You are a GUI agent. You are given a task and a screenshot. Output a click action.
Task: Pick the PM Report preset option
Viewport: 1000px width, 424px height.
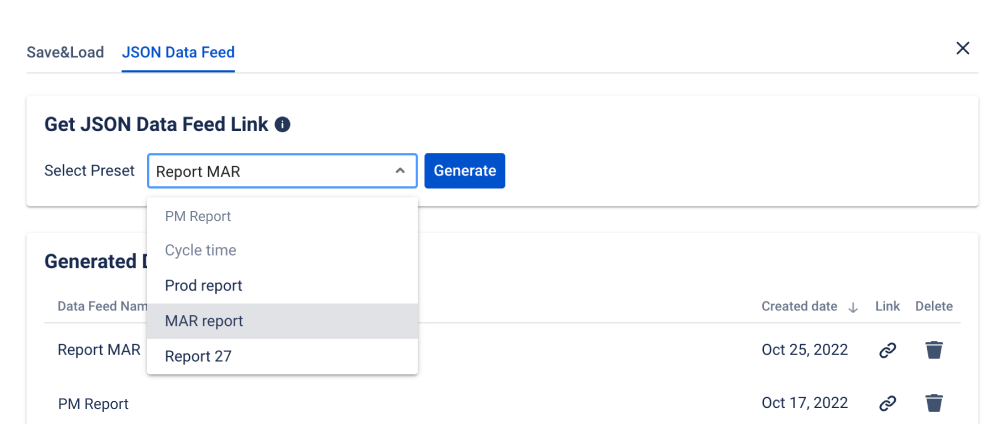click(198, 216)
